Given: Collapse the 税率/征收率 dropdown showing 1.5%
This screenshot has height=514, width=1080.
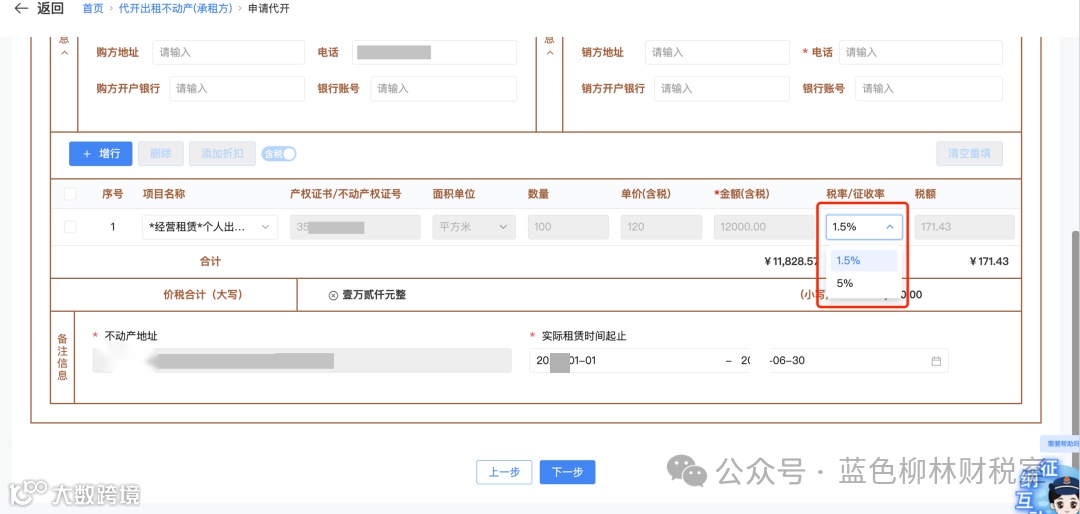Looking at the screenshot, I should click(864, 227).
